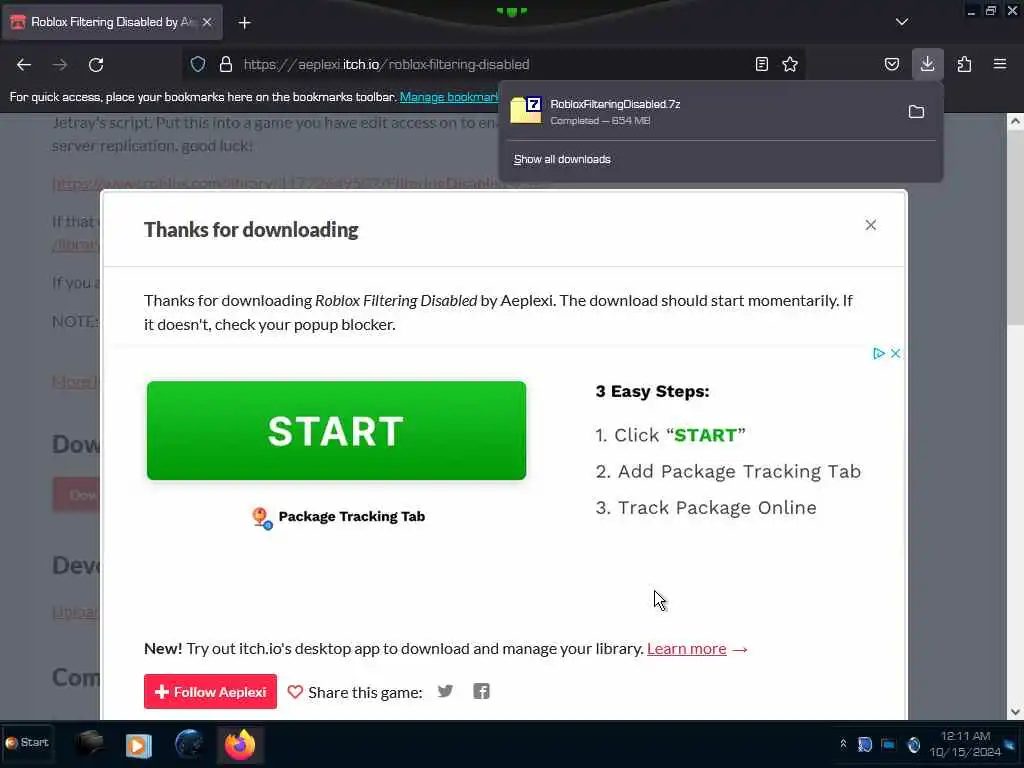Open the dark box taskbar icon
Viewport: 1024px width, 768px height.
pyautogui.click(x=89, y=743)
